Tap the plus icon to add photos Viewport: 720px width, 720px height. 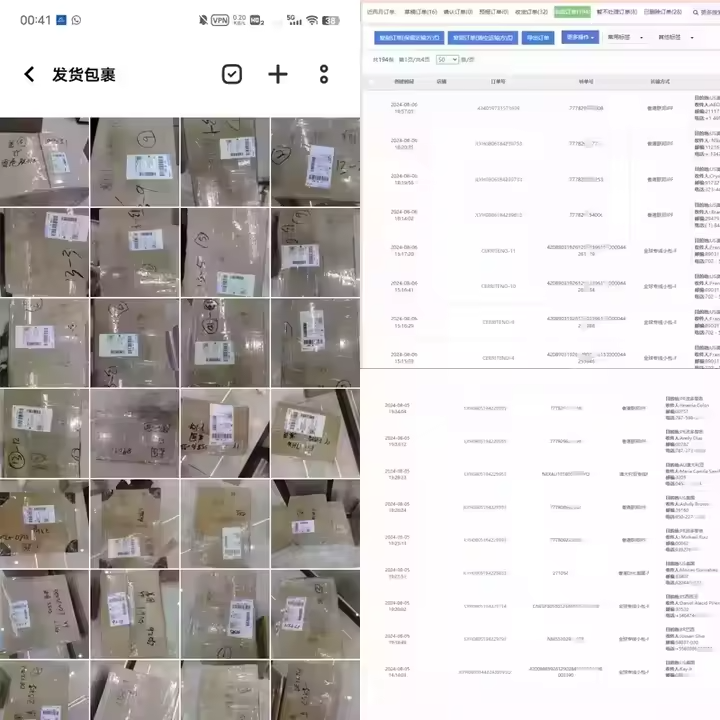[x=278, y=74]
